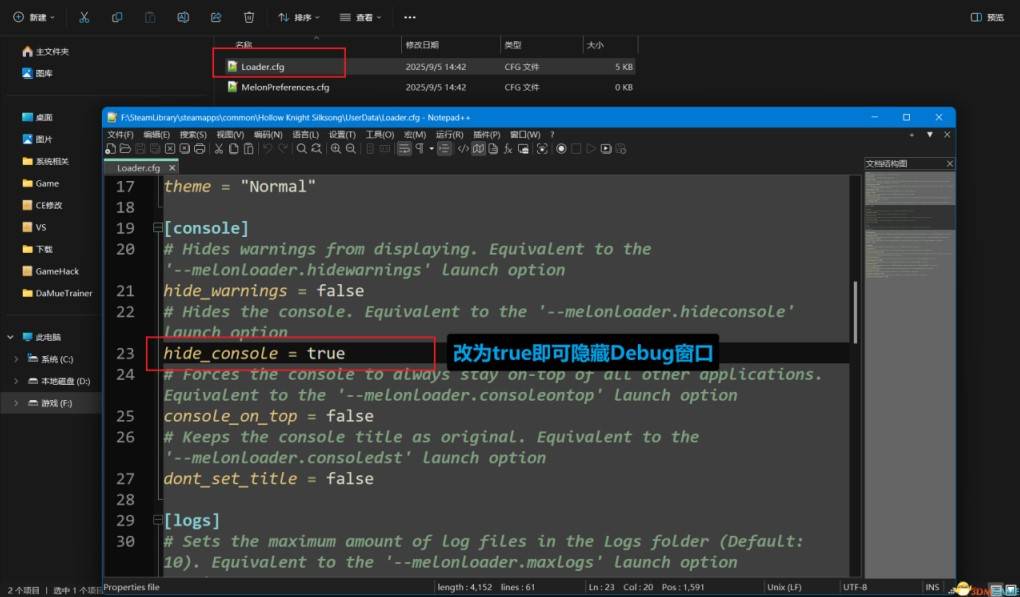The image size is (1020, 597).
Task: Expand the 游戏 (F:) drive node
Action: click(16, 403)
